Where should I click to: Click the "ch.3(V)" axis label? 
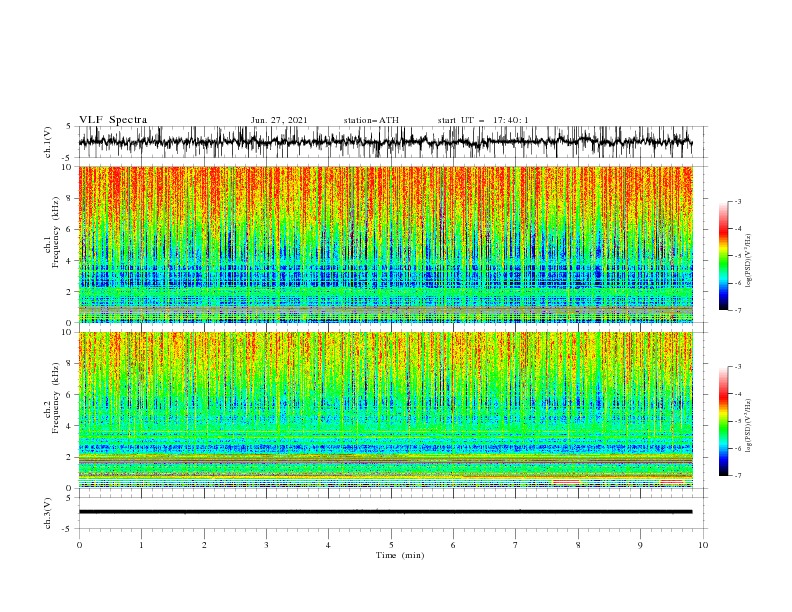tap(48, 513)
